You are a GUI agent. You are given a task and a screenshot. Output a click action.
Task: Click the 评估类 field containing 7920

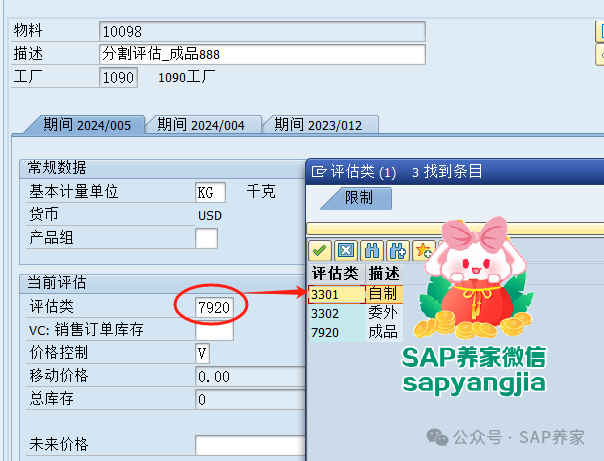click(215, 307)
